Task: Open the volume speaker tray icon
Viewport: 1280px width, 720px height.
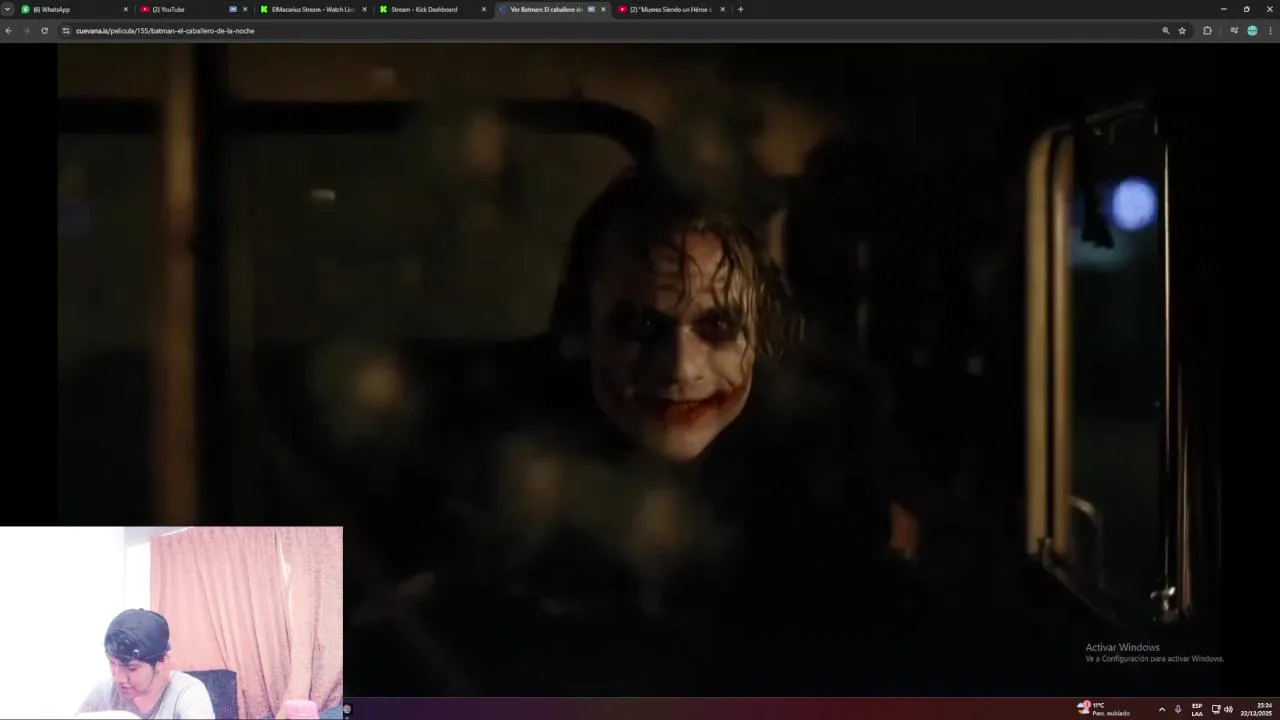Action: click(x=1228, y=709)
